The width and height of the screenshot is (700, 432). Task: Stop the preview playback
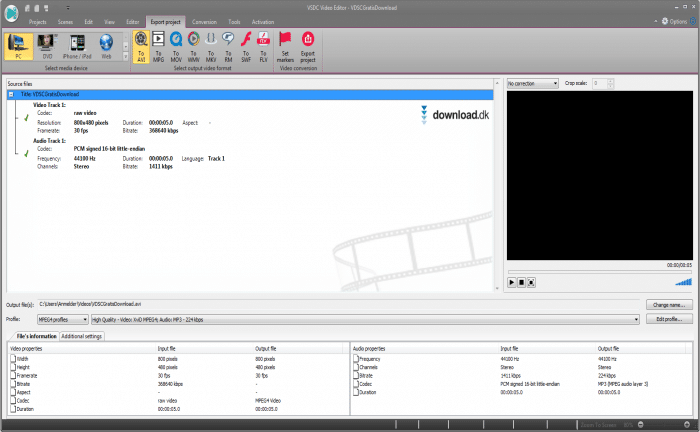point(521,282)
